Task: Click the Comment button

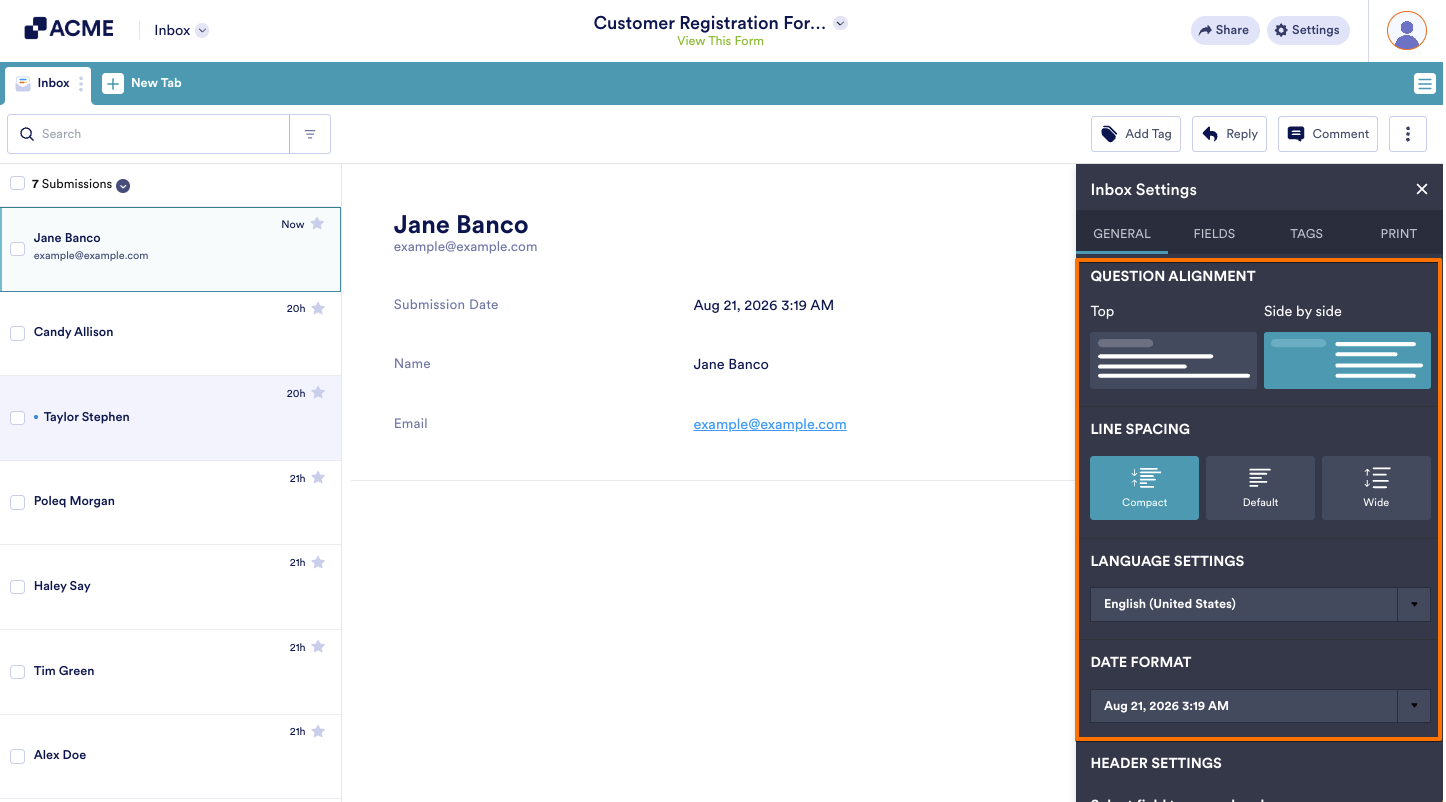Action: pyautogui.click(x=1327, y=134)
